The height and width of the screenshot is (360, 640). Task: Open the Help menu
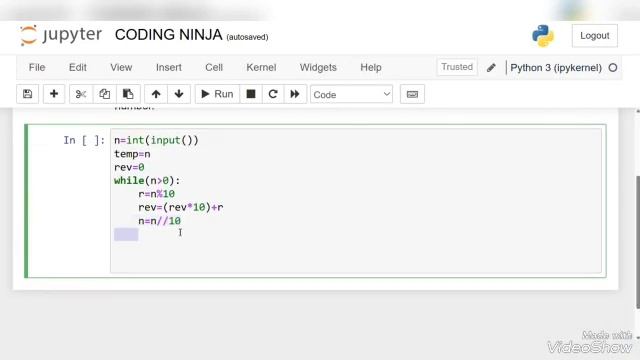point(371,67)
